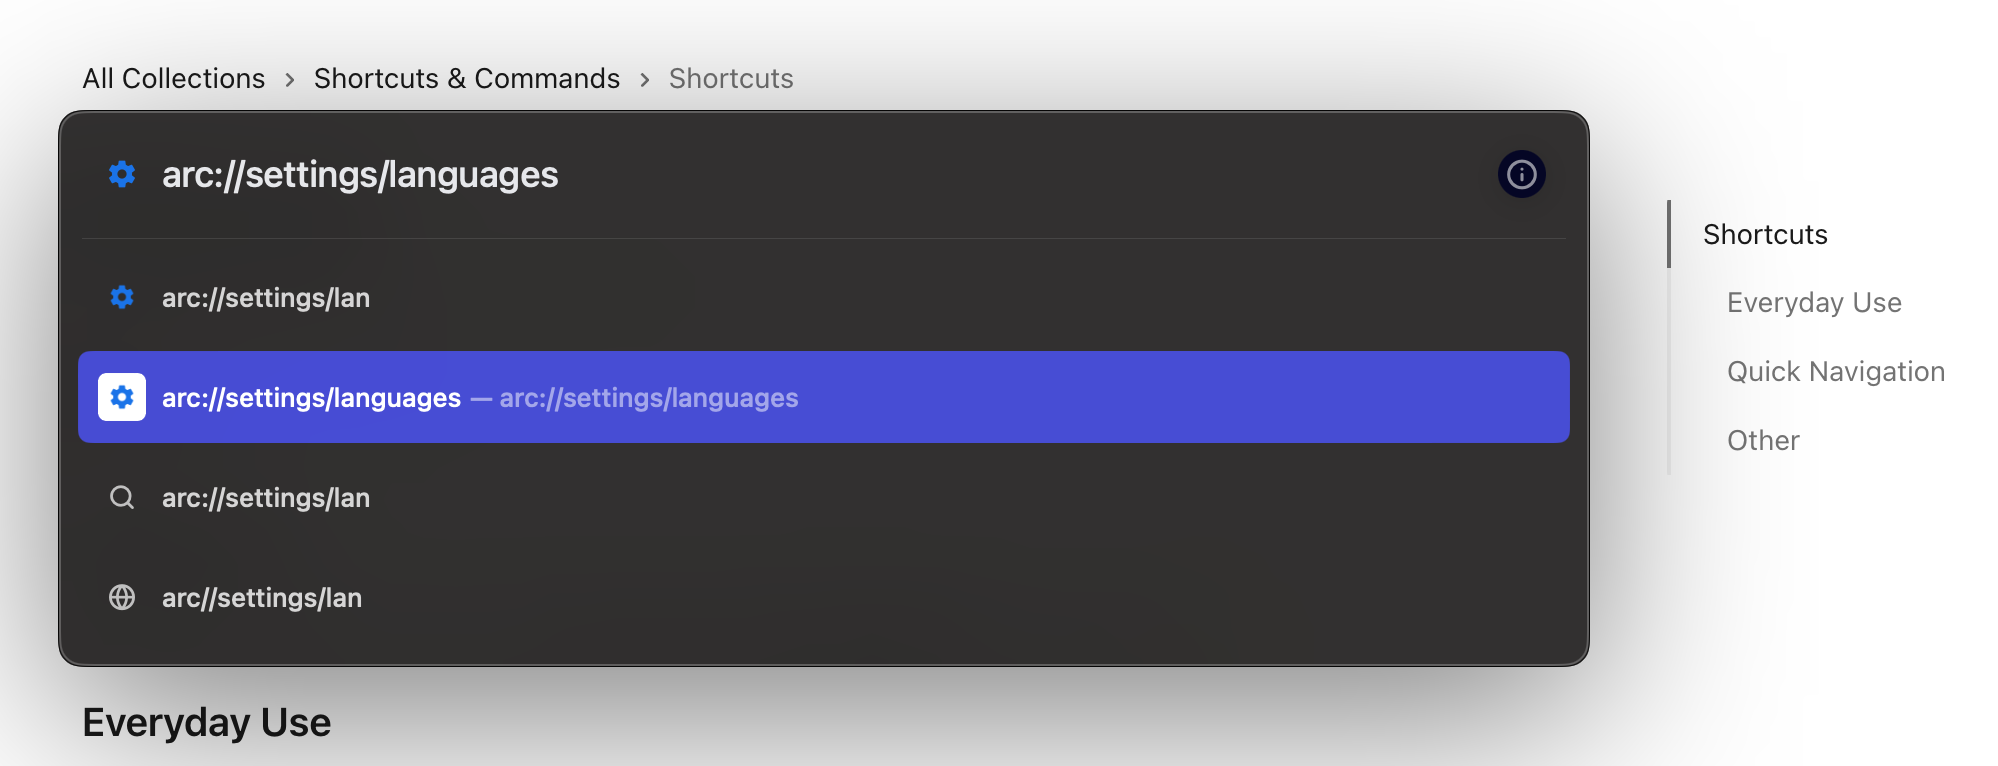Click gear icon of first arc://settings/lan suggestion
The width and height of the screenshot is (1998, 766).
click(122, 297)
